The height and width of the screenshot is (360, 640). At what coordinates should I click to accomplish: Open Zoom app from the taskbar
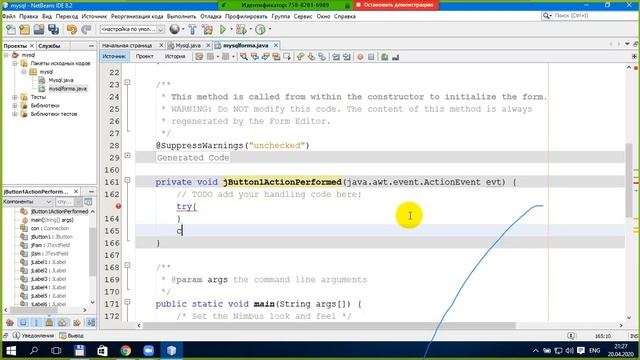click(x=149, y=351)
